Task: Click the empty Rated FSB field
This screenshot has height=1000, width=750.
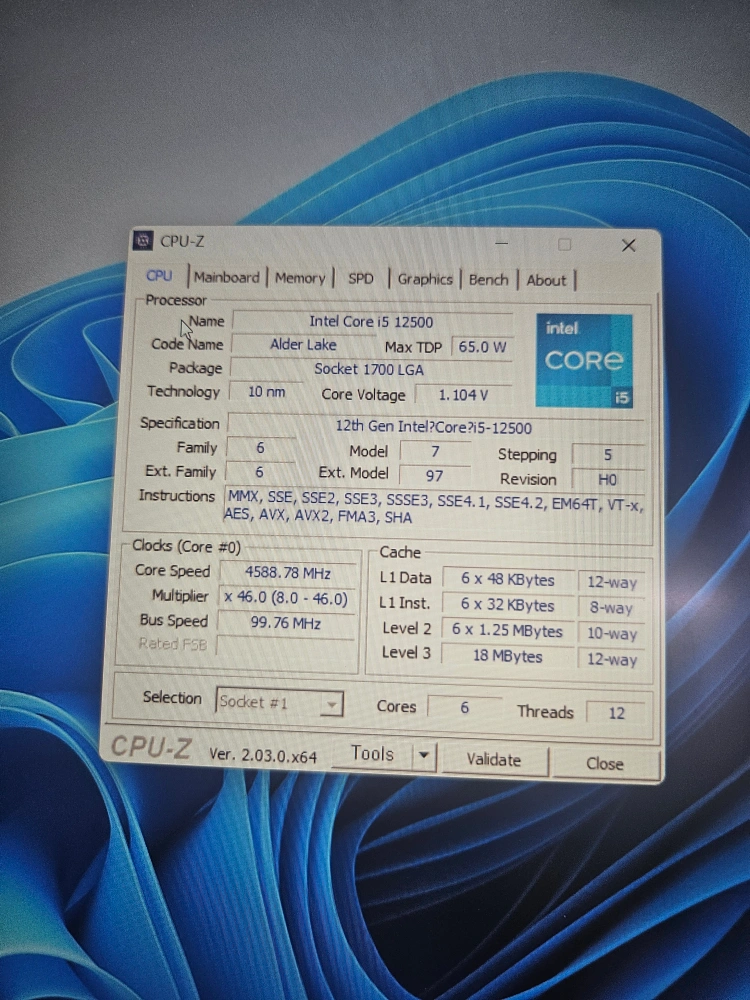Action: pyautogui.click(x=285, y=647)
